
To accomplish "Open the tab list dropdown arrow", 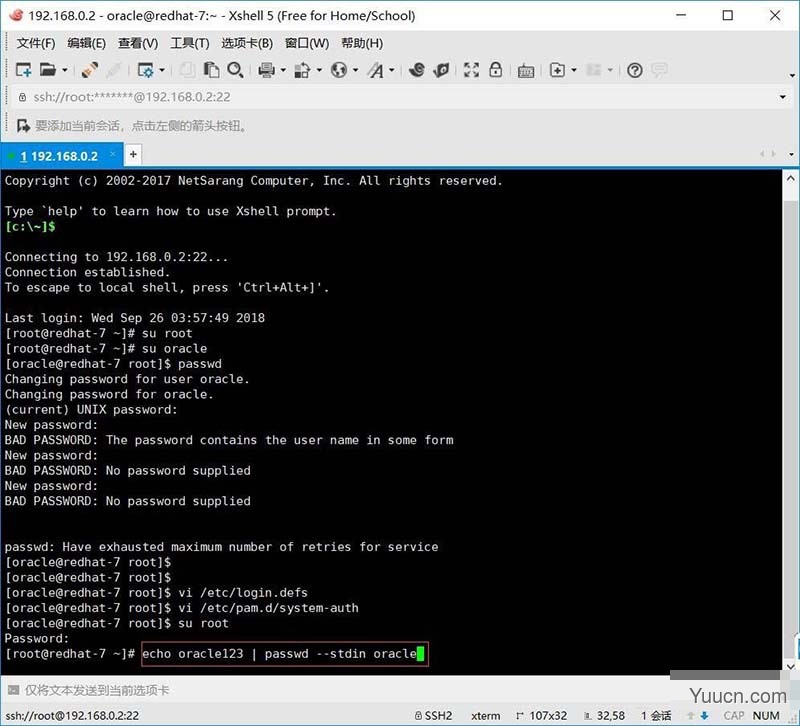I will 791,154.
